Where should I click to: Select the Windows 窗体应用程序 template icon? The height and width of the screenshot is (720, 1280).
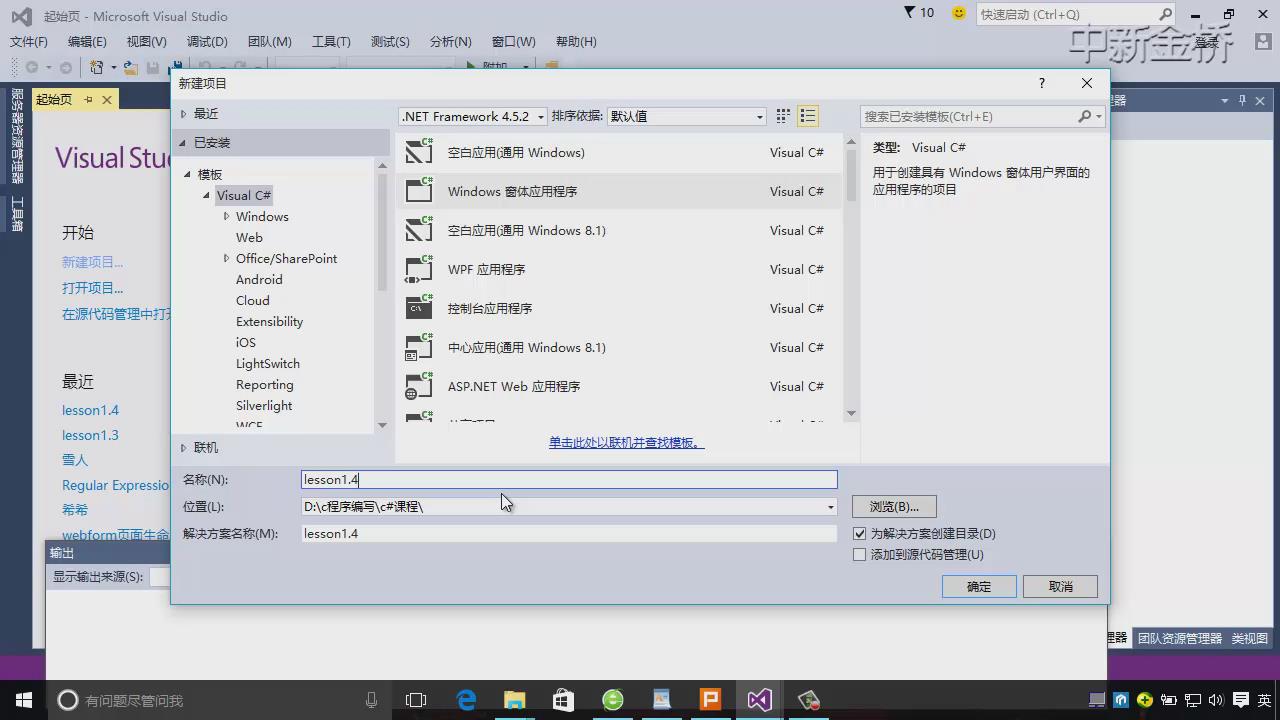pyautogui.click(x=419, y=190)
